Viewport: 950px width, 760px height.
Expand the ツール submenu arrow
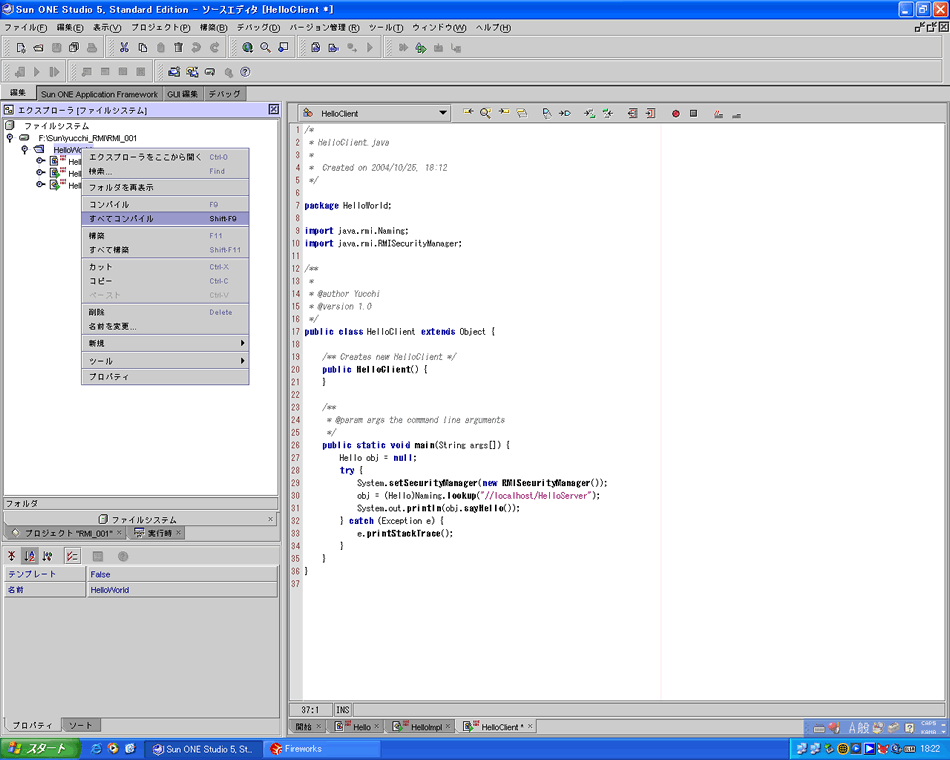242,360
